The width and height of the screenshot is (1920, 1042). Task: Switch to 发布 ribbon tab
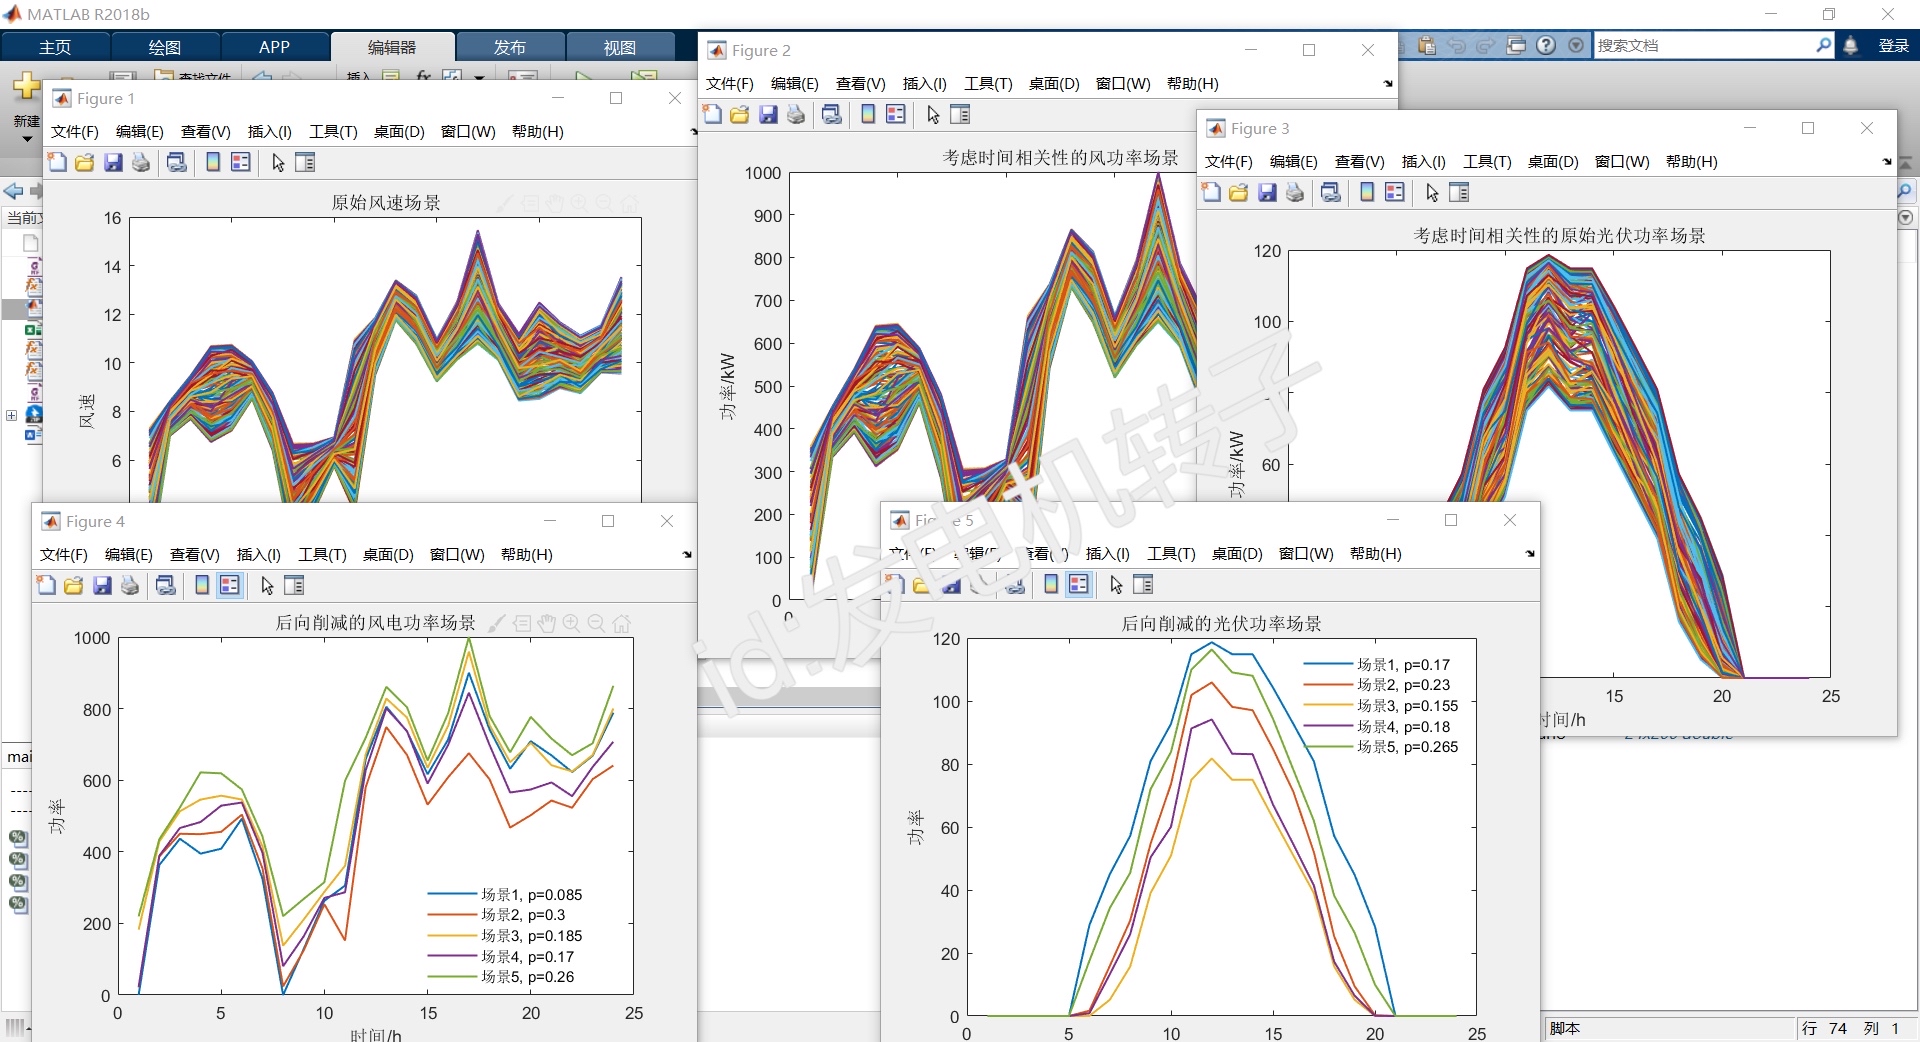point(510,47)
